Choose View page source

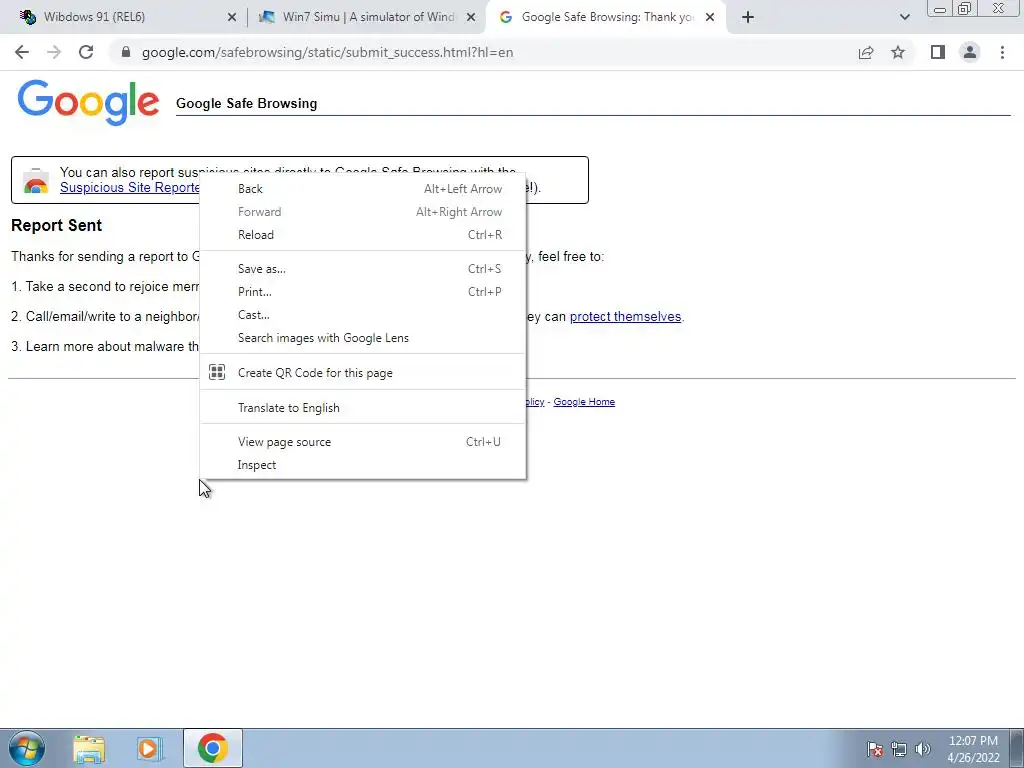[x=362, y=441]
